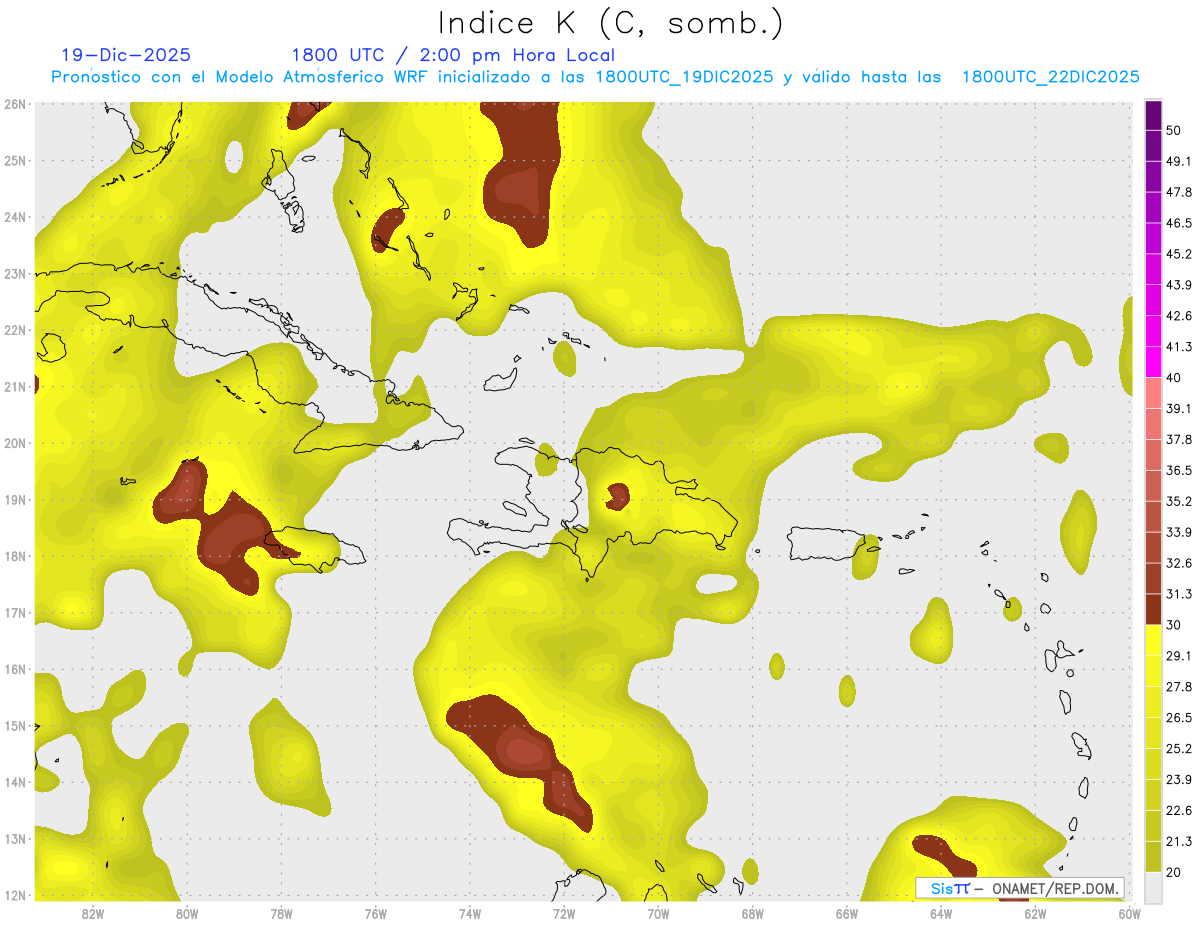
Task: Click the 14N latitude axis label
Action: (14, 782)
